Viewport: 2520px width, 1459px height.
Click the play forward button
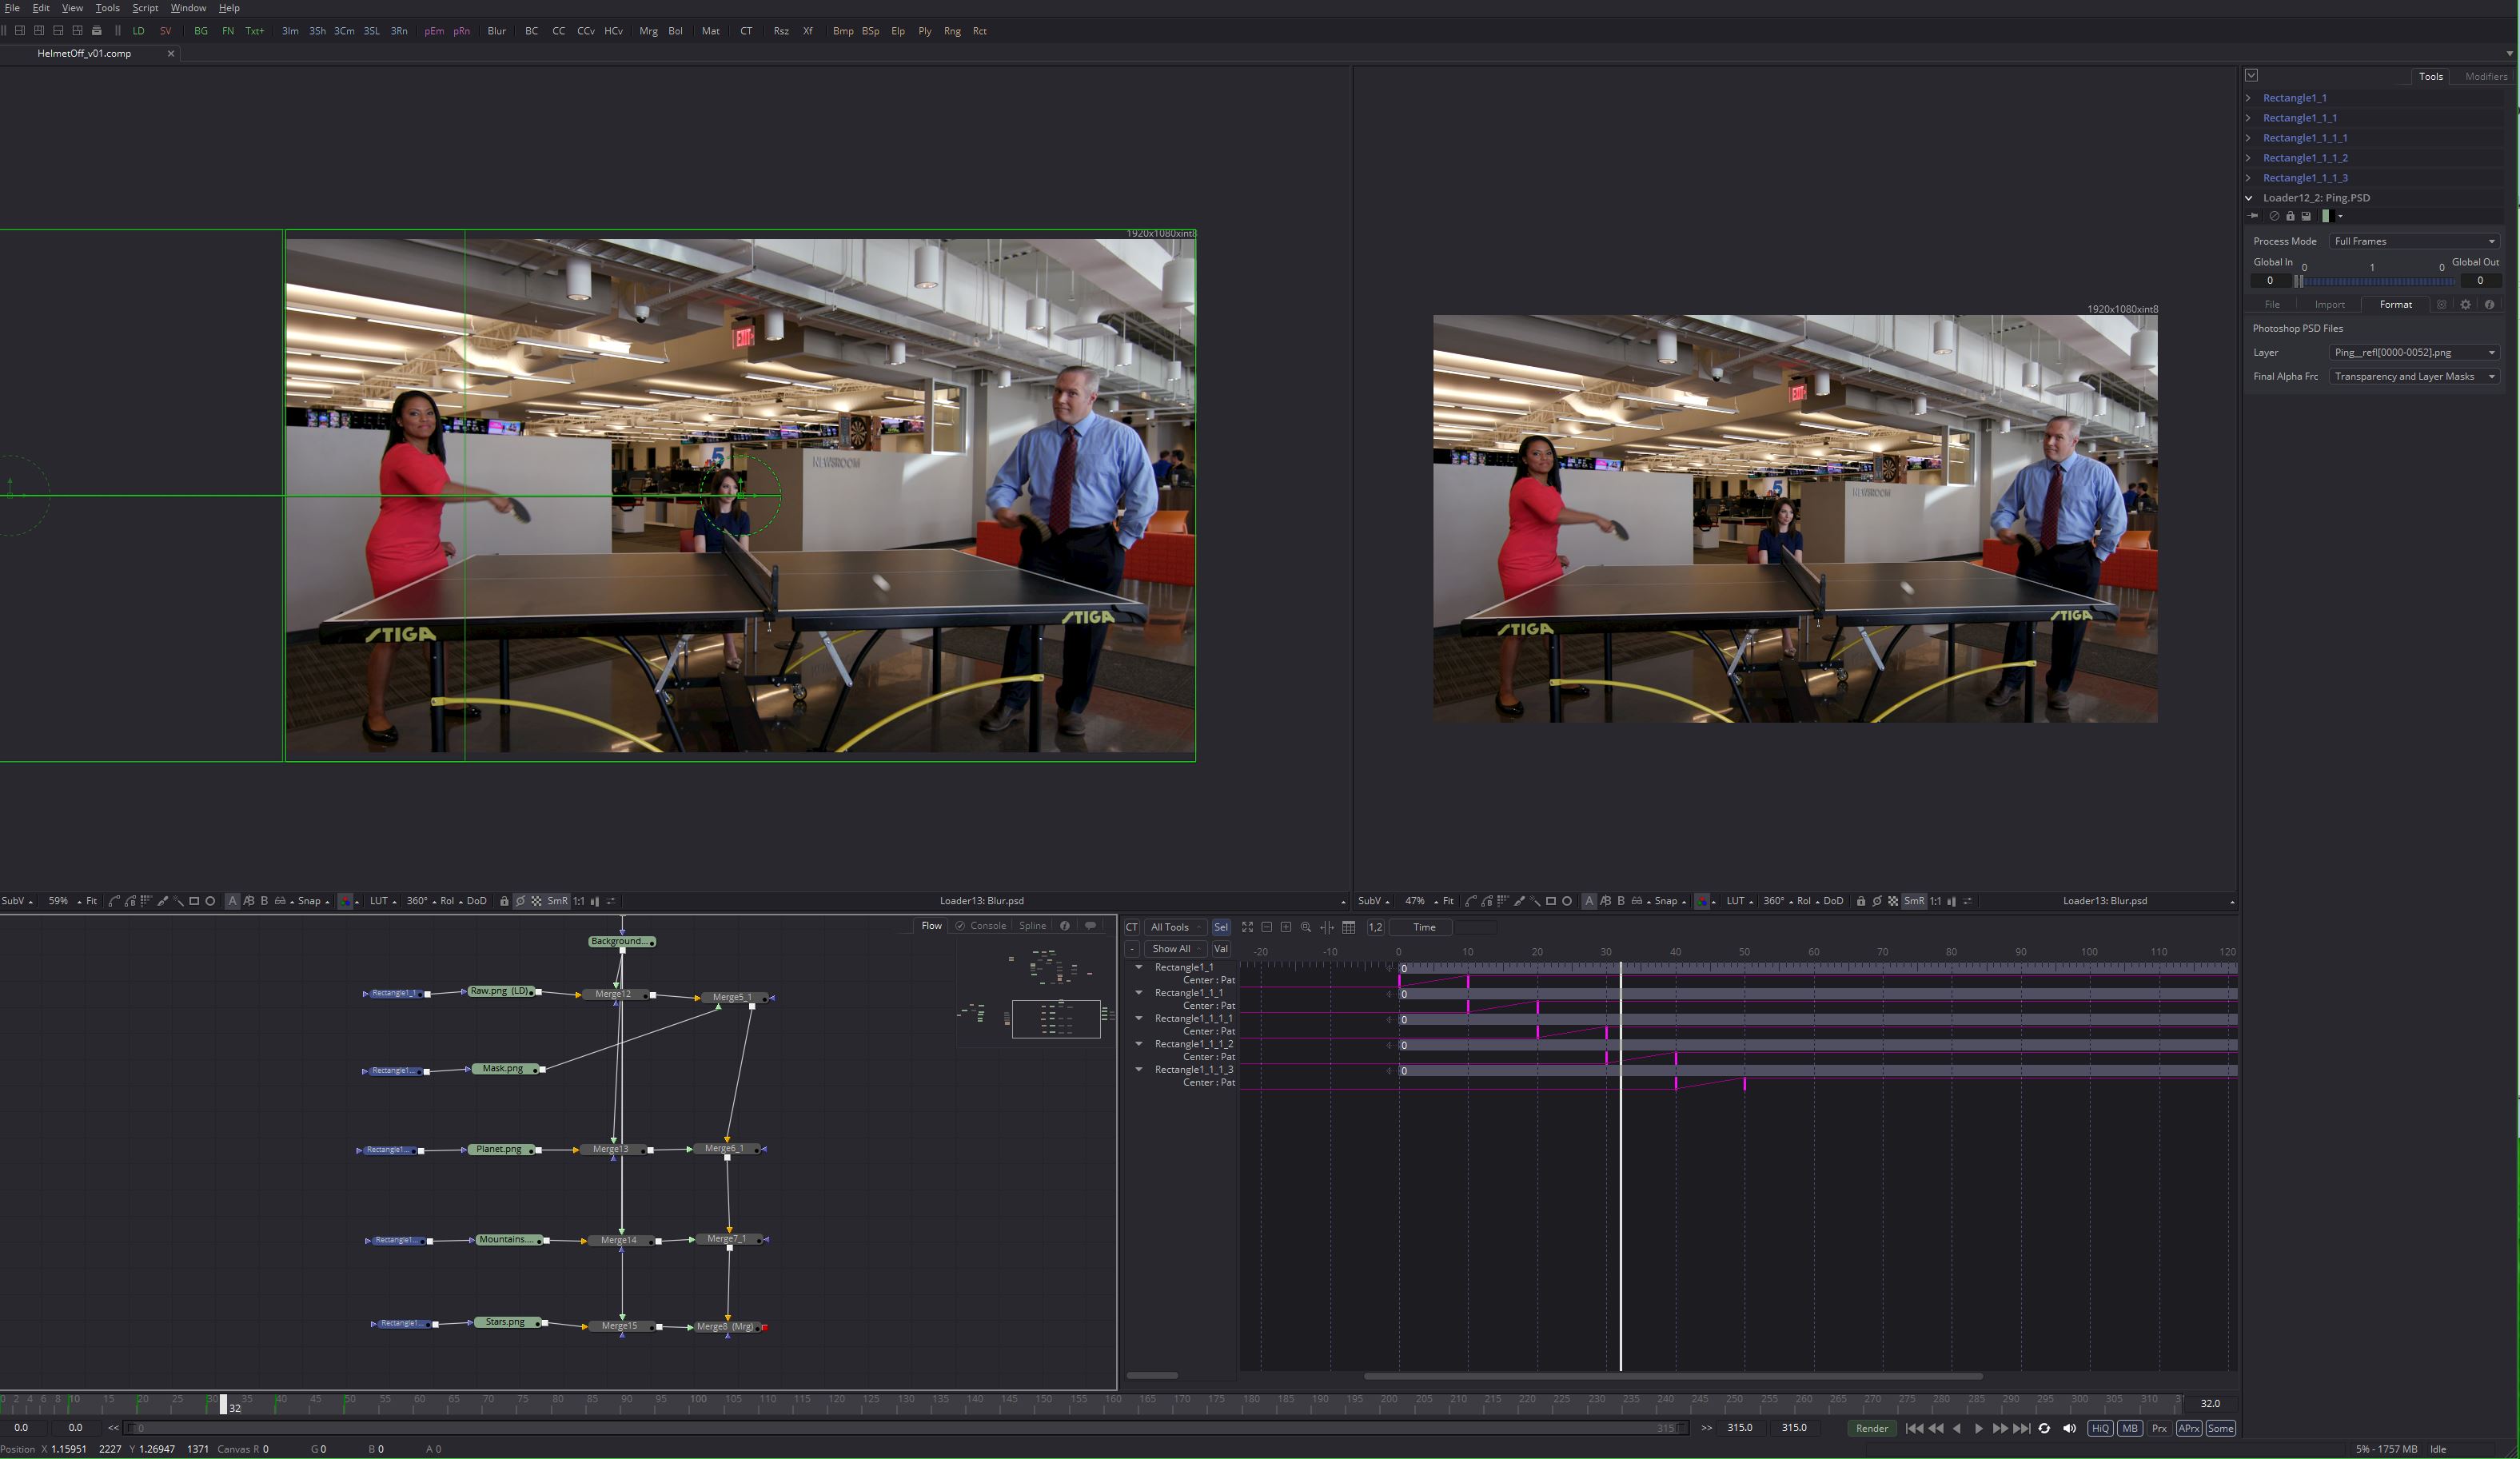click(x=1979, y=1428)
